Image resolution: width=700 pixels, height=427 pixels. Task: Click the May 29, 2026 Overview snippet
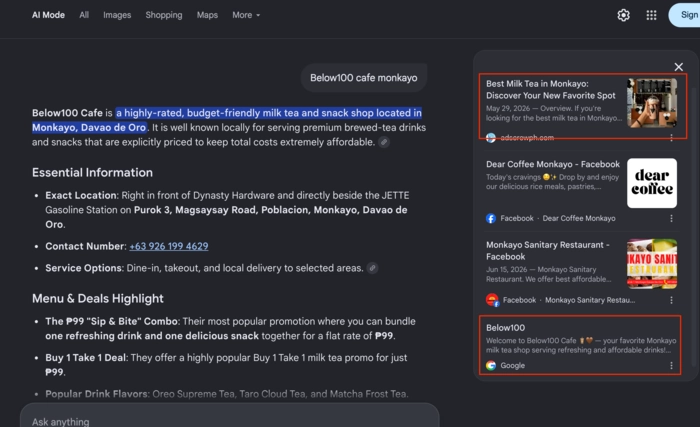point(554,113)
